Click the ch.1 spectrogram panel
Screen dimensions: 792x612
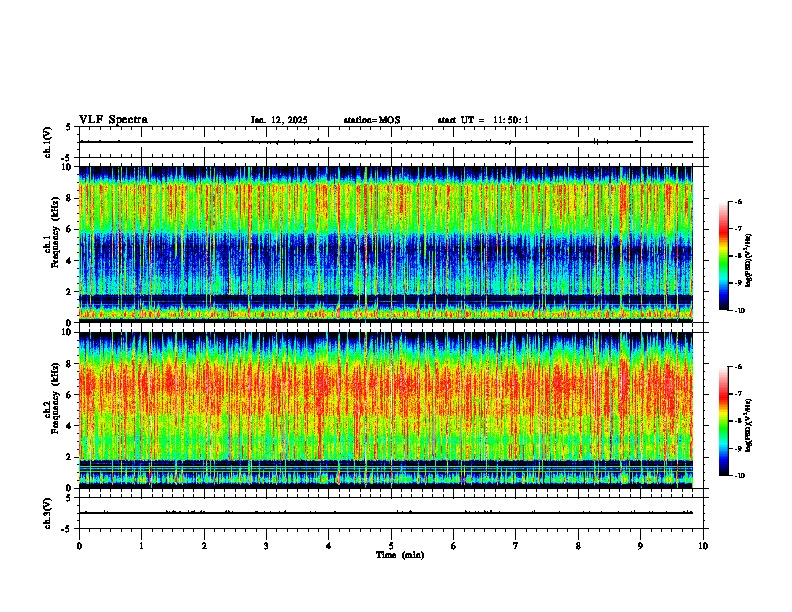tap(385, 244)
